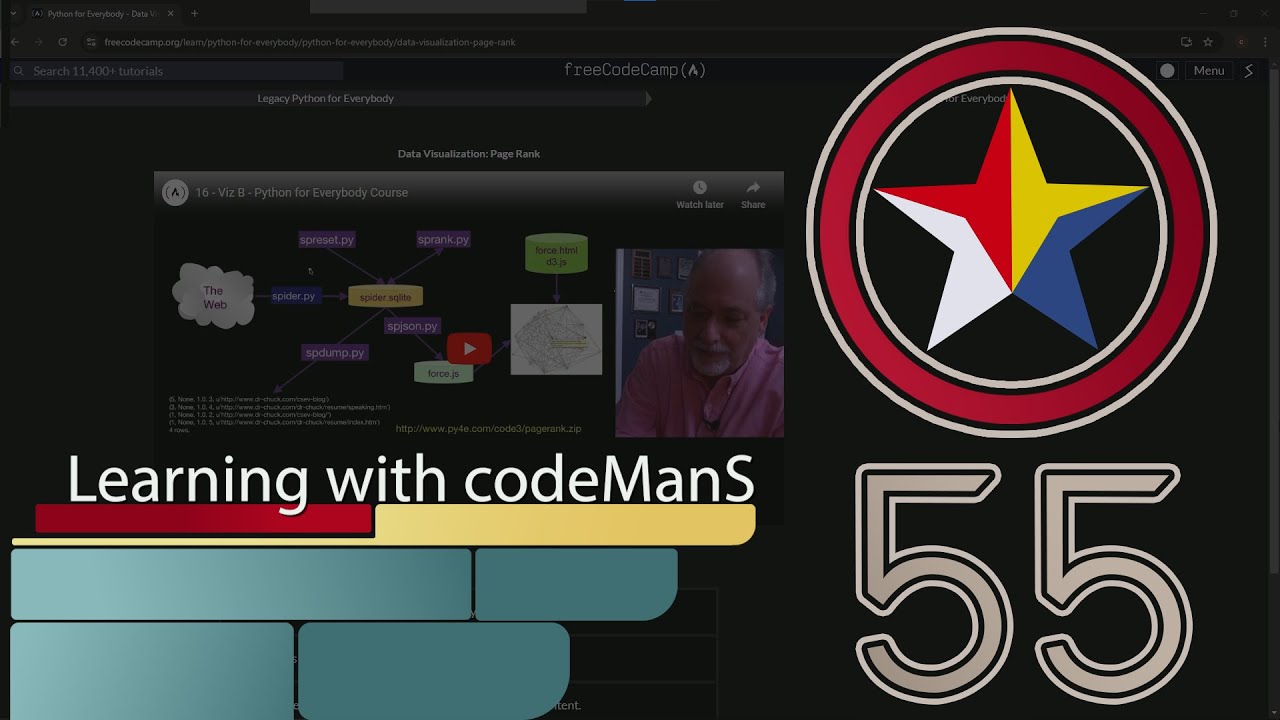Reload the freeCodeCamp page
The height and width of the screenshot is (720, 1280).
pos(62,42)
